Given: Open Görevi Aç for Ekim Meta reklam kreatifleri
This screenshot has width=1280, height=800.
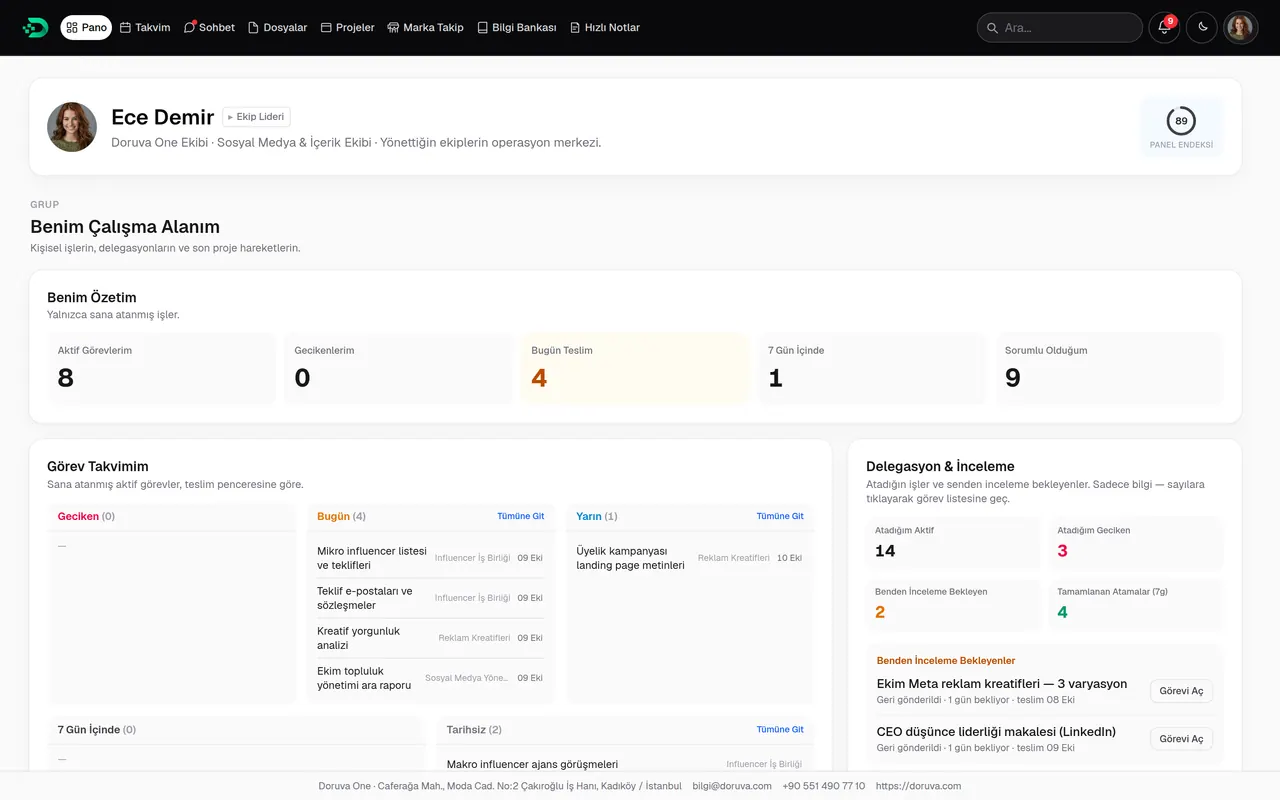Looking at the screenshot, I should [x=1181, y=691].
